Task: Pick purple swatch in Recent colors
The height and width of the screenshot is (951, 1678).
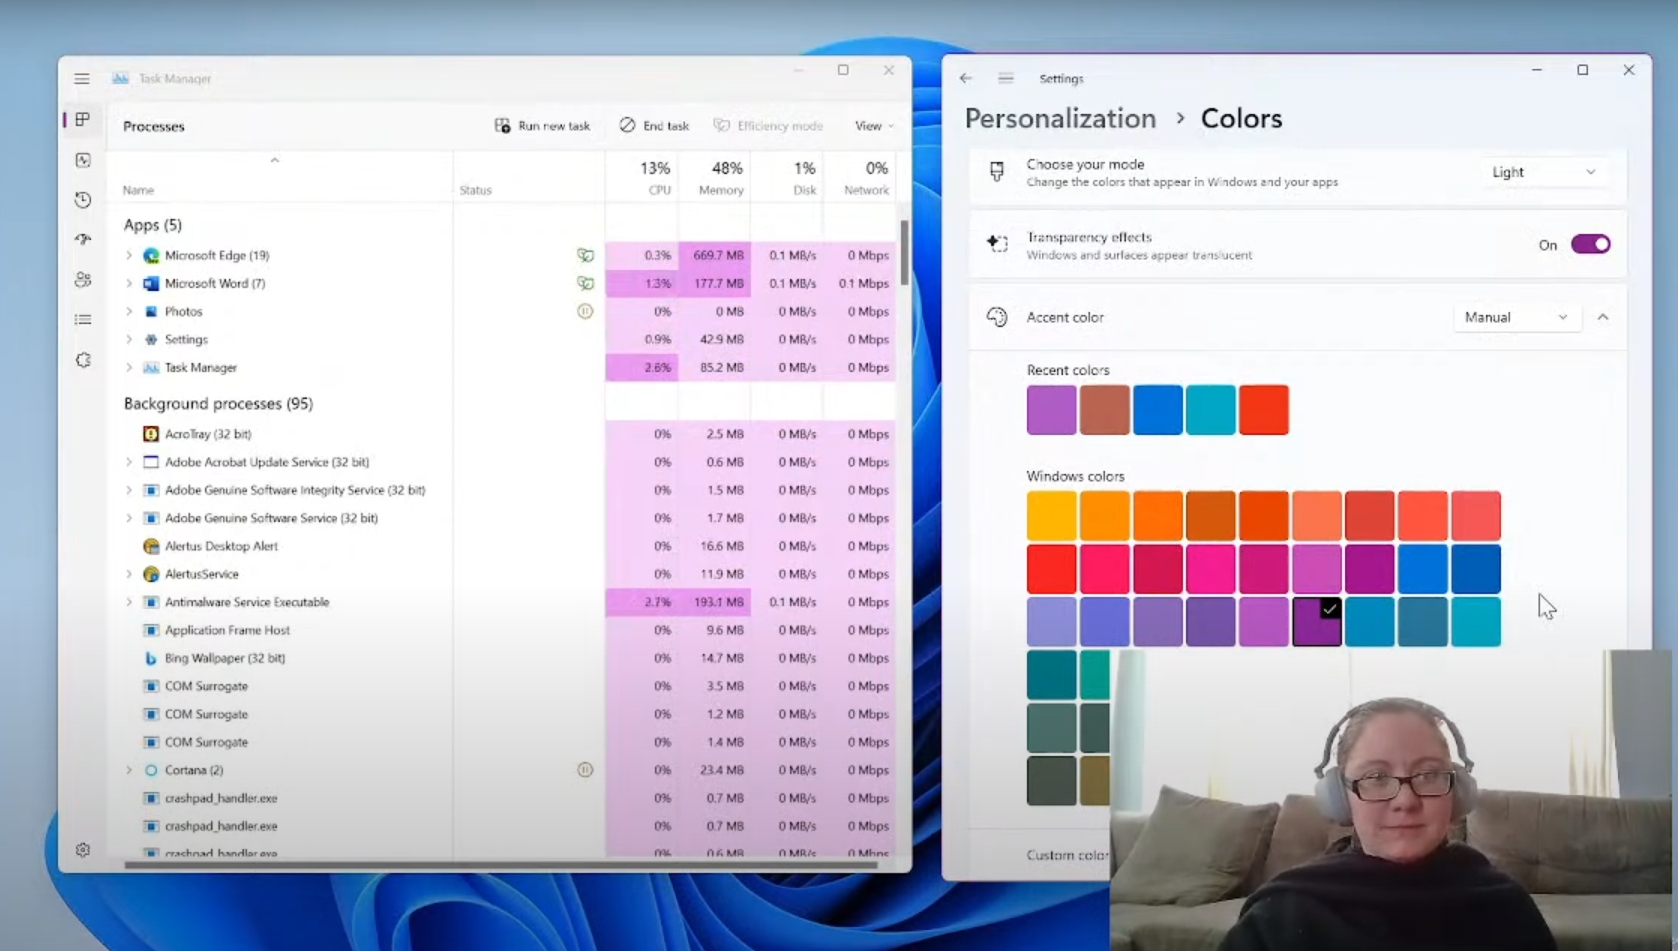Action: pyautogui.click(x=1051, y=410)
